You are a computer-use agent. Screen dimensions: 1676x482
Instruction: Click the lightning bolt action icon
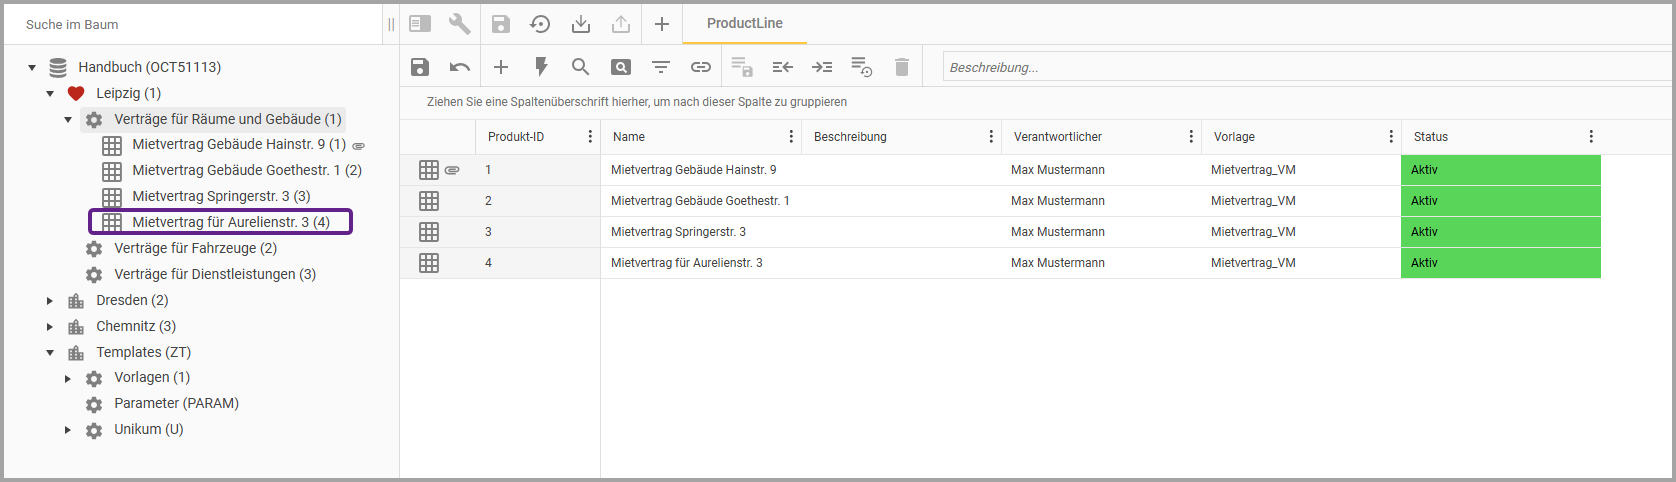click(541, 67)
